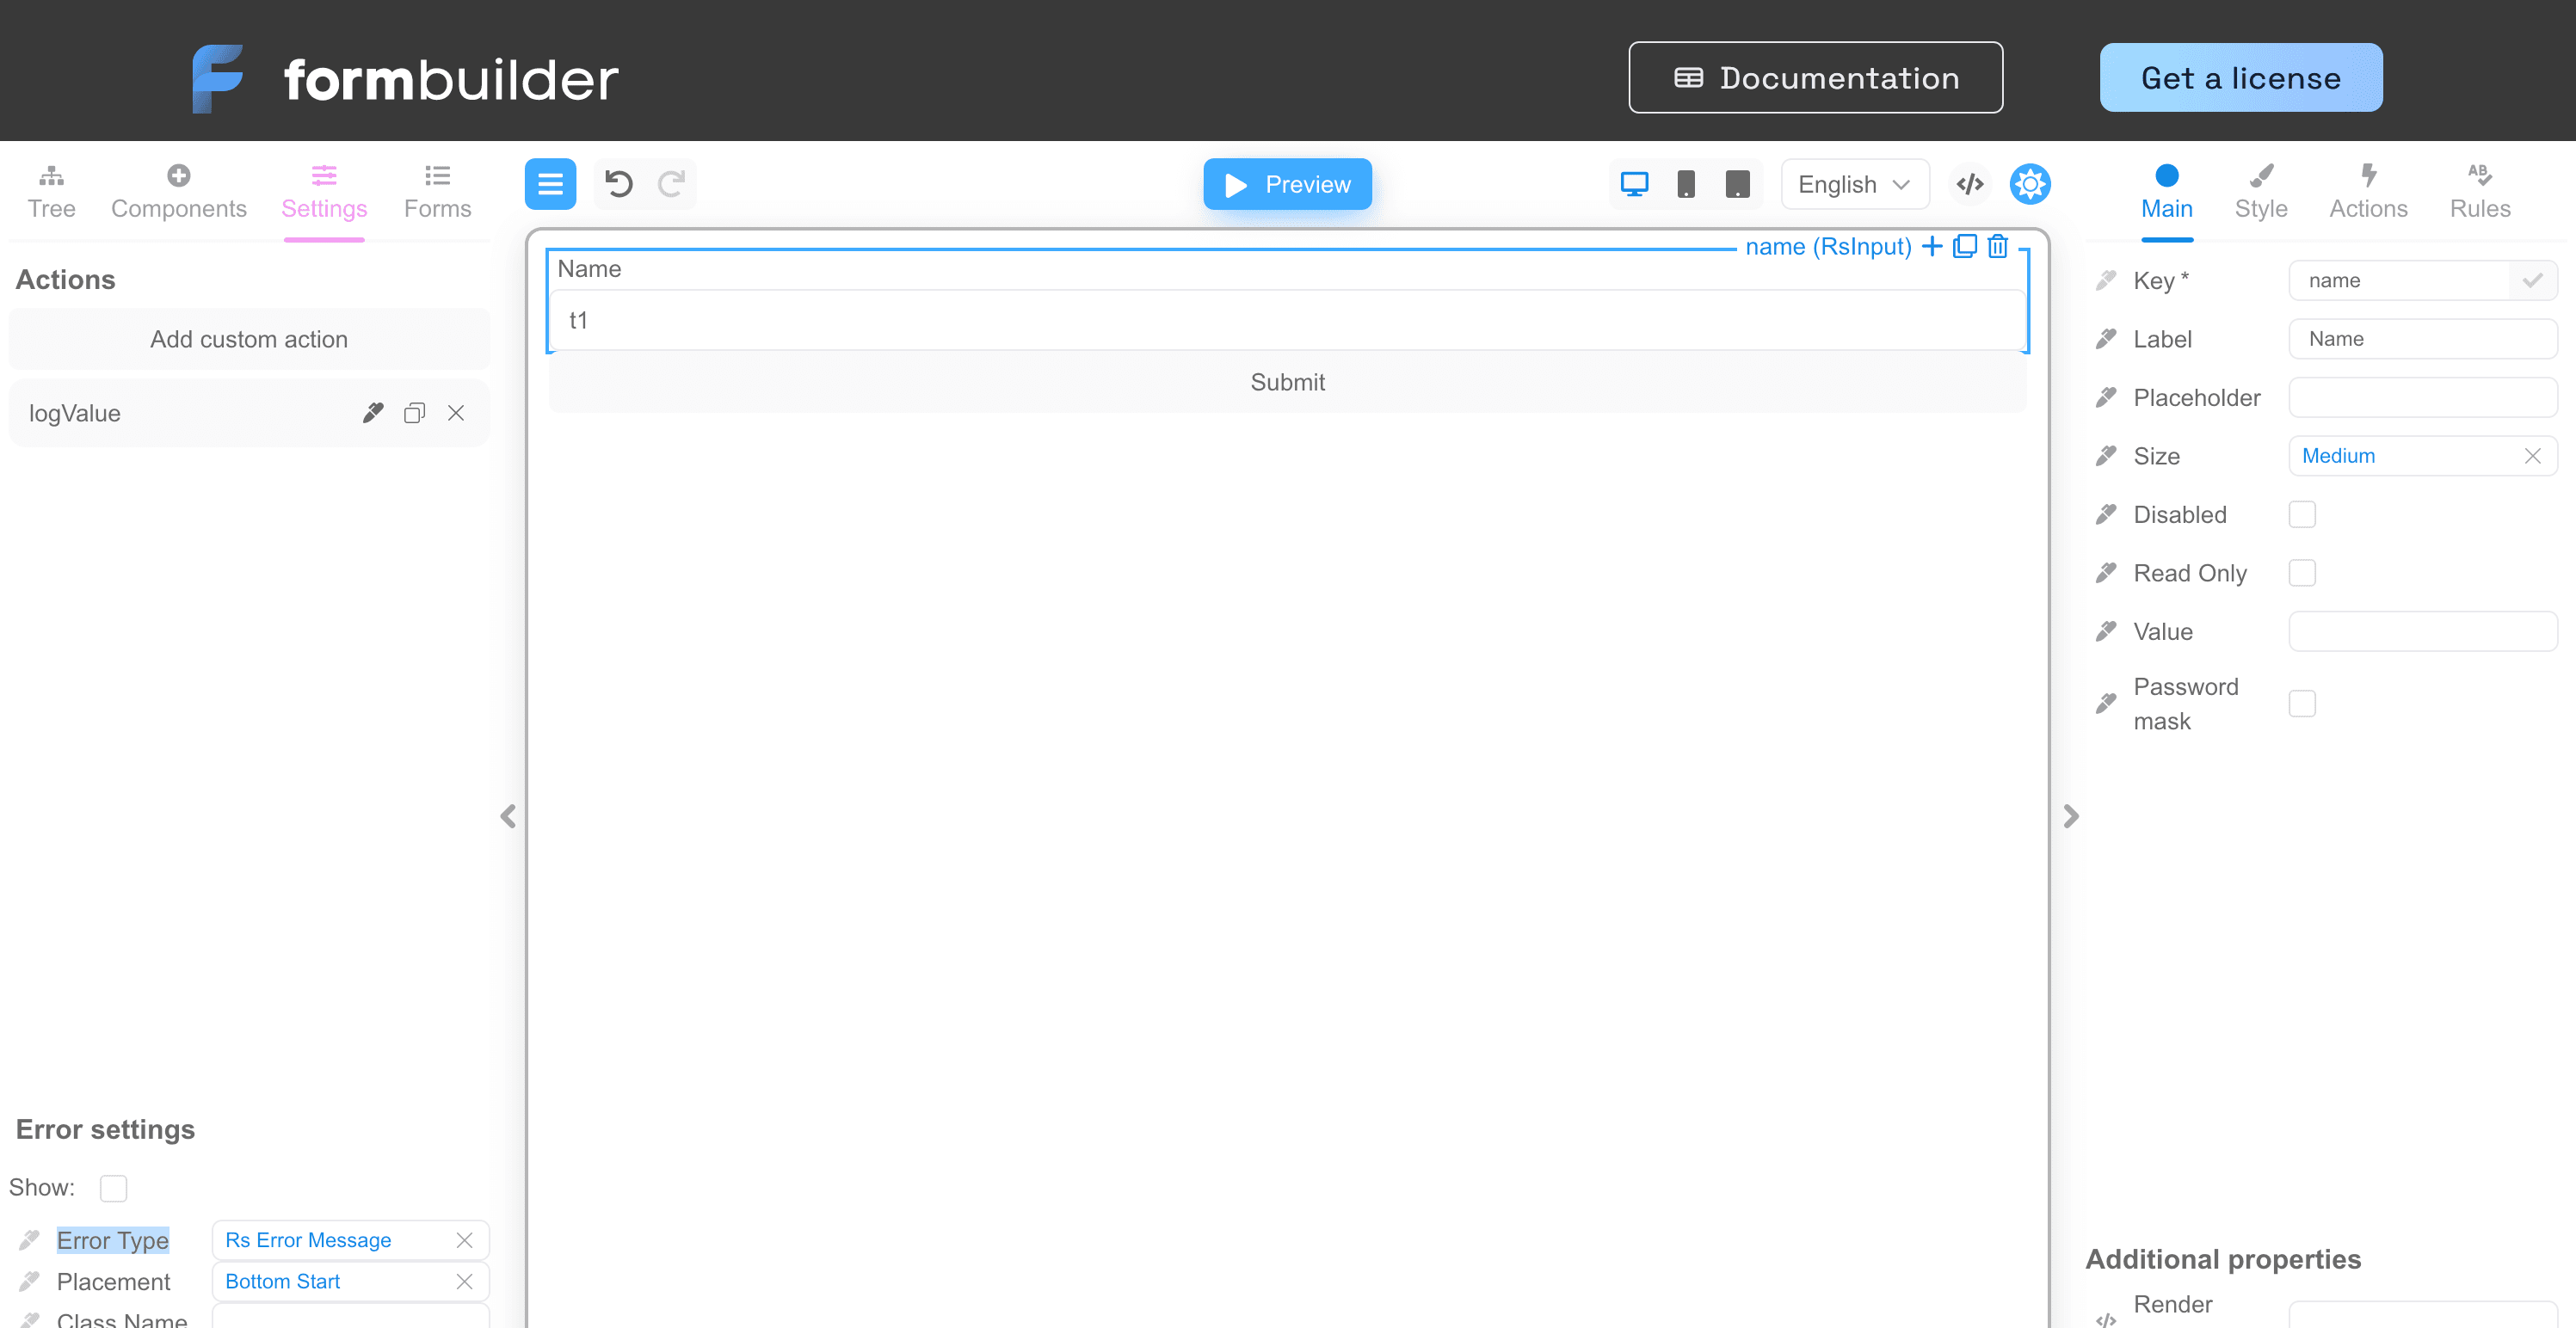
Task: Collapse the left panel arrow
Action: point(508,816)
